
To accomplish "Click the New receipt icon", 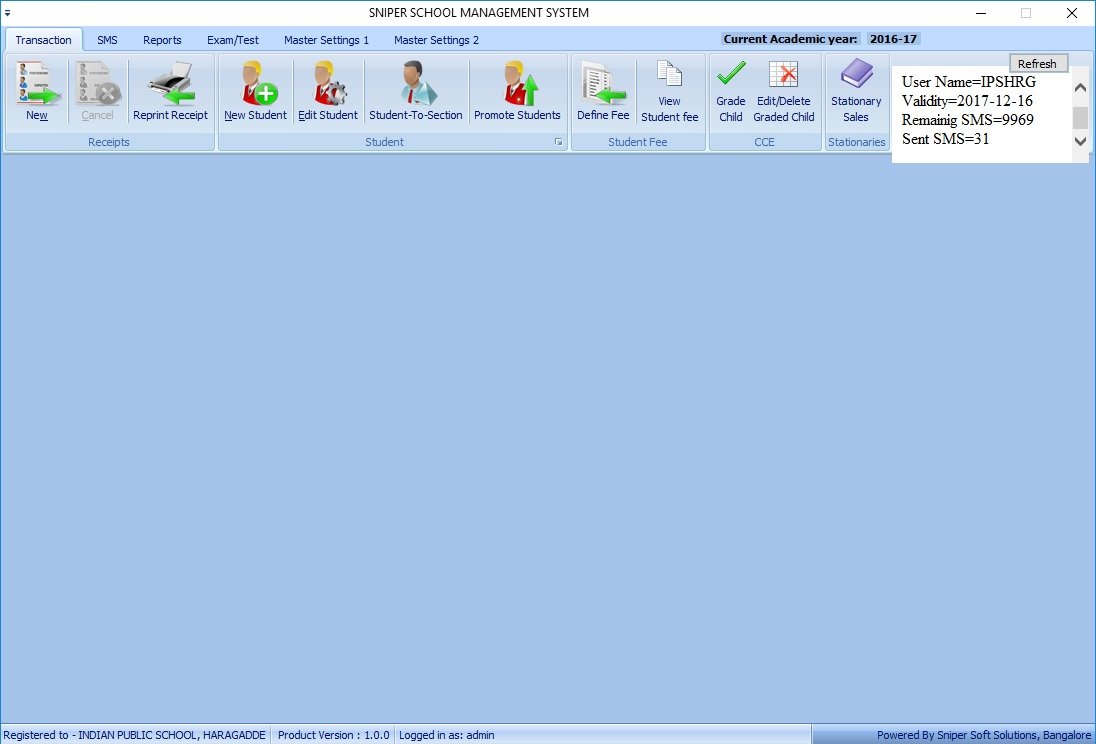I will [x=37, y=84].
